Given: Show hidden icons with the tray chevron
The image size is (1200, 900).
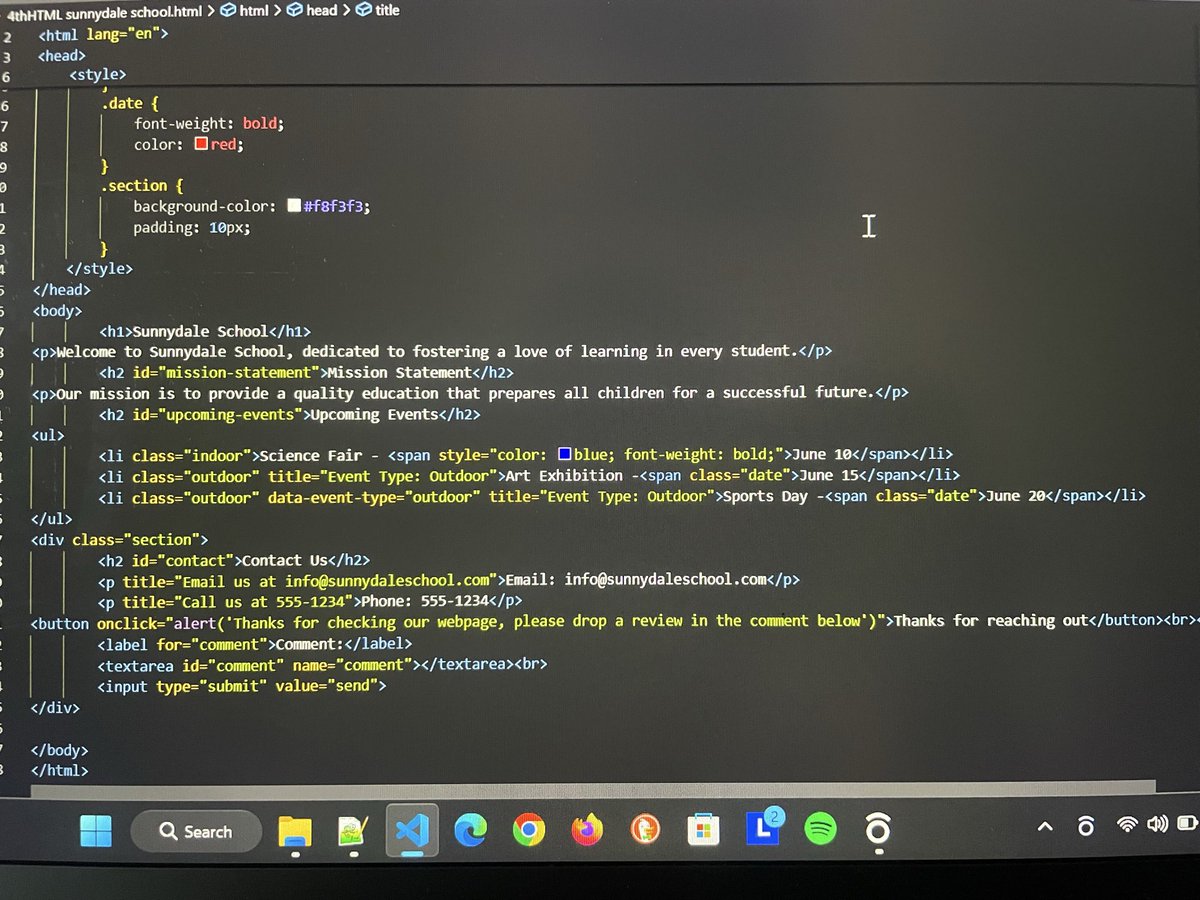Looking at the screenshot, I should pos(1045,826).
